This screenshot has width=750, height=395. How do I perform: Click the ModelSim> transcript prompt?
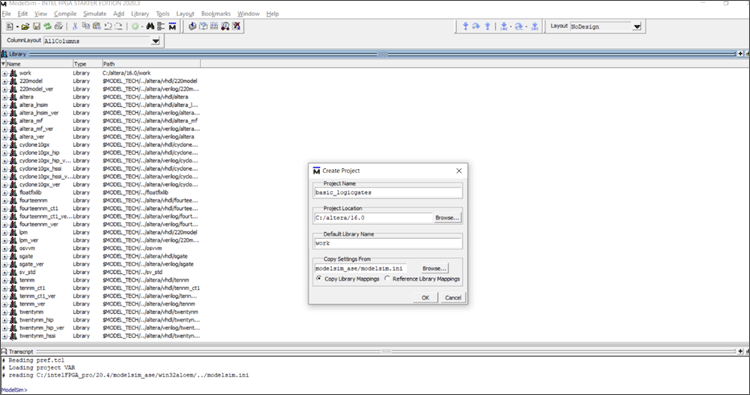[14, 390]
